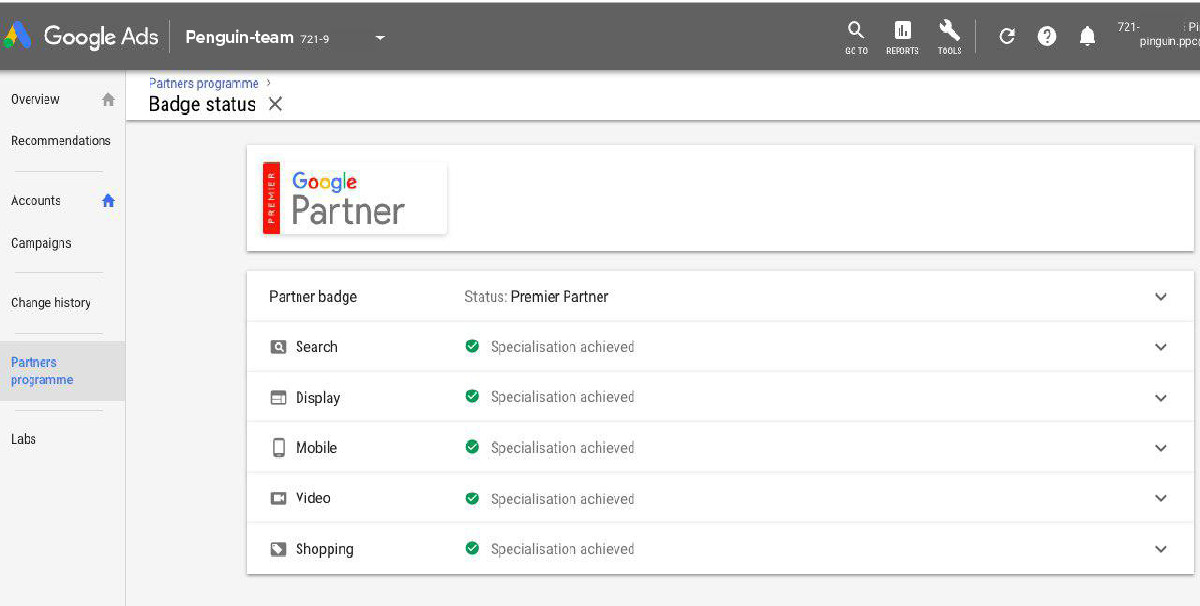Open Campaigns in the sidebar

pyautogui.click(x=41, y=243)
